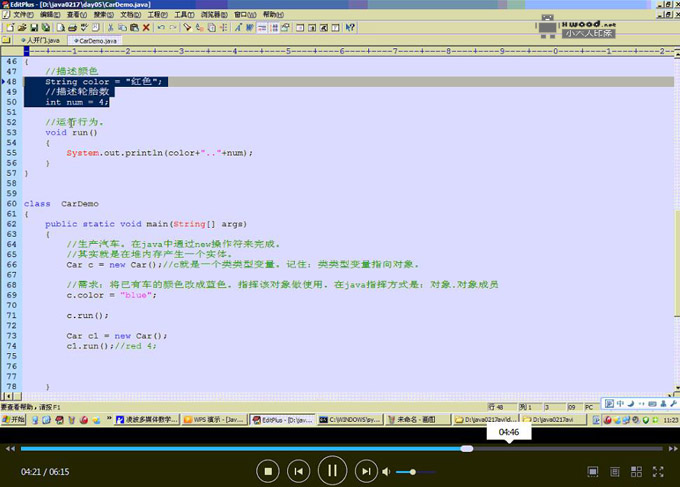Click the IME 中 language indicator
Viewport: 680px width, 487px height.
click(620, 404)
